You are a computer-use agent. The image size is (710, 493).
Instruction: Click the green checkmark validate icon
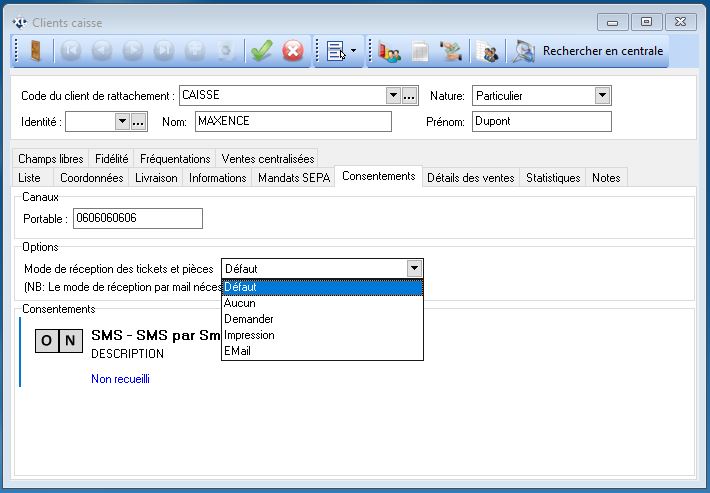(262, 51)
